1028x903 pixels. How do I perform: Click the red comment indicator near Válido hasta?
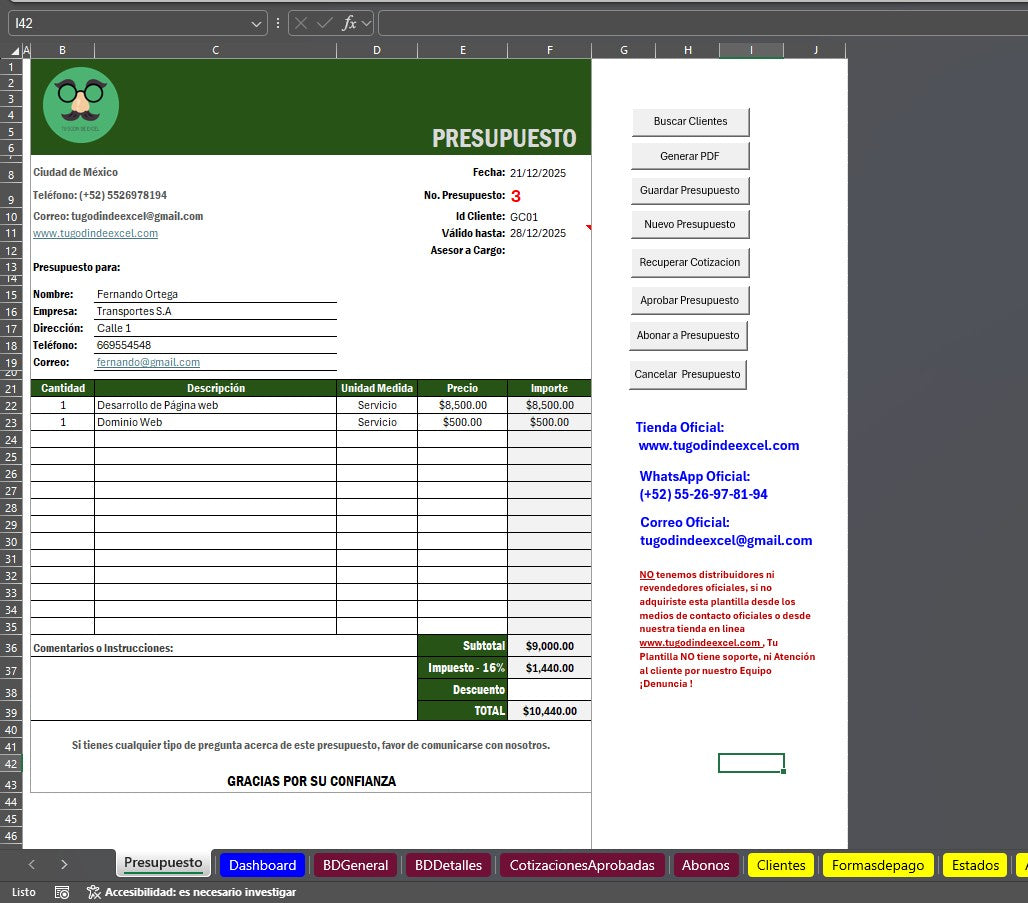click(x=589, y=228)
